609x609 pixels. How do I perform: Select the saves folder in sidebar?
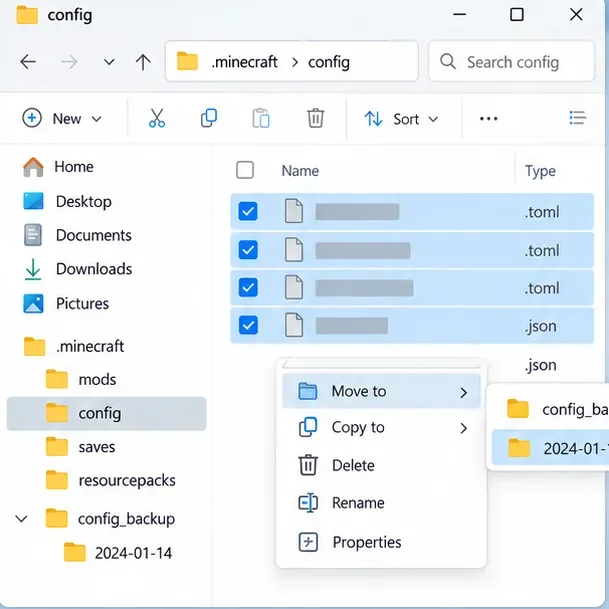pyautogui.click(x=80, y=447)
